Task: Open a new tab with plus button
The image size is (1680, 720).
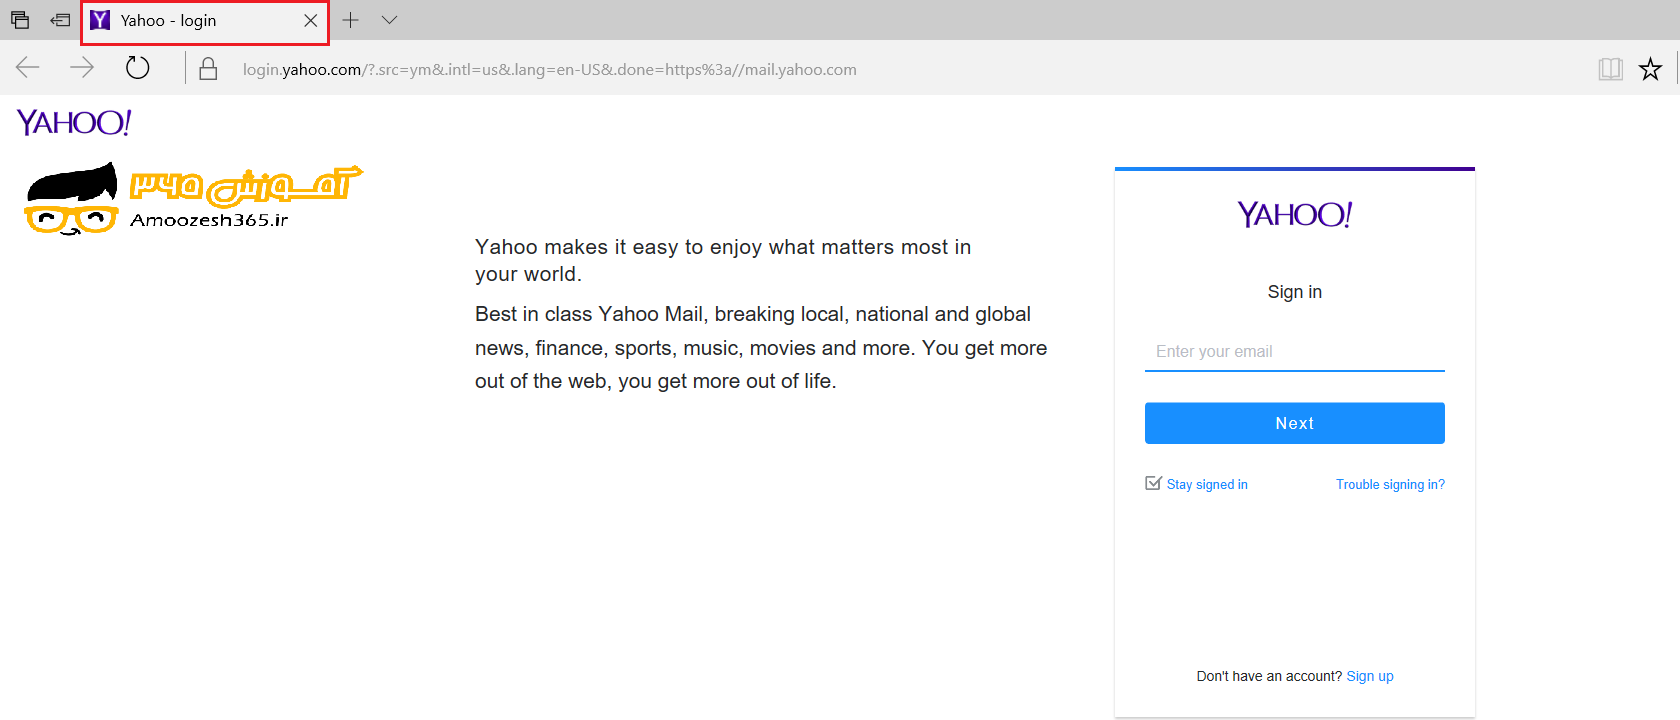Action: 351,20
